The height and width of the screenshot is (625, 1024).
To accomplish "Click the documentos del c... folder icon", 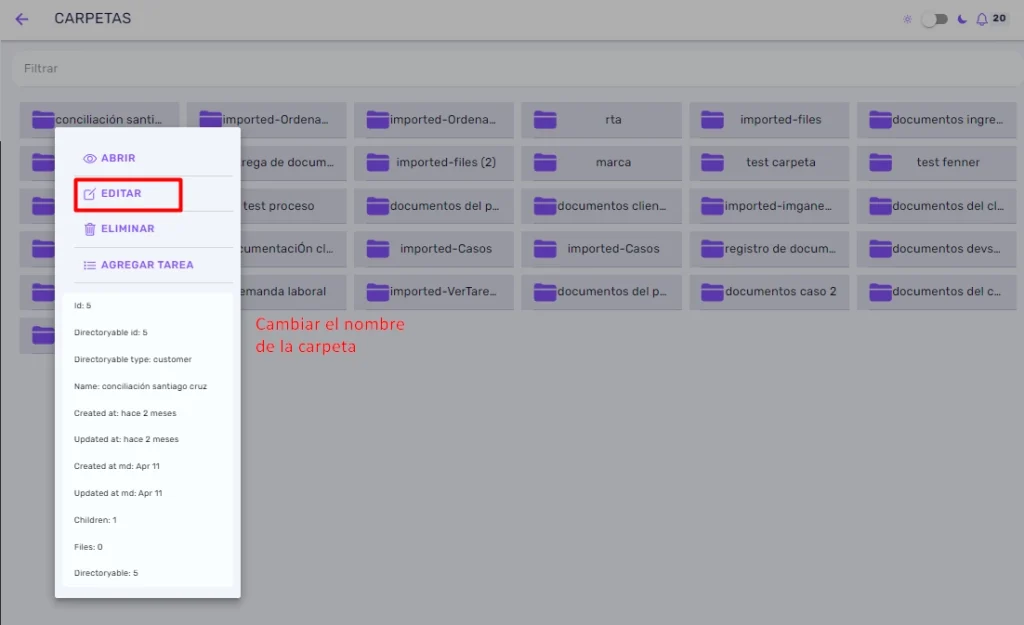I will [x=880, y=292].
